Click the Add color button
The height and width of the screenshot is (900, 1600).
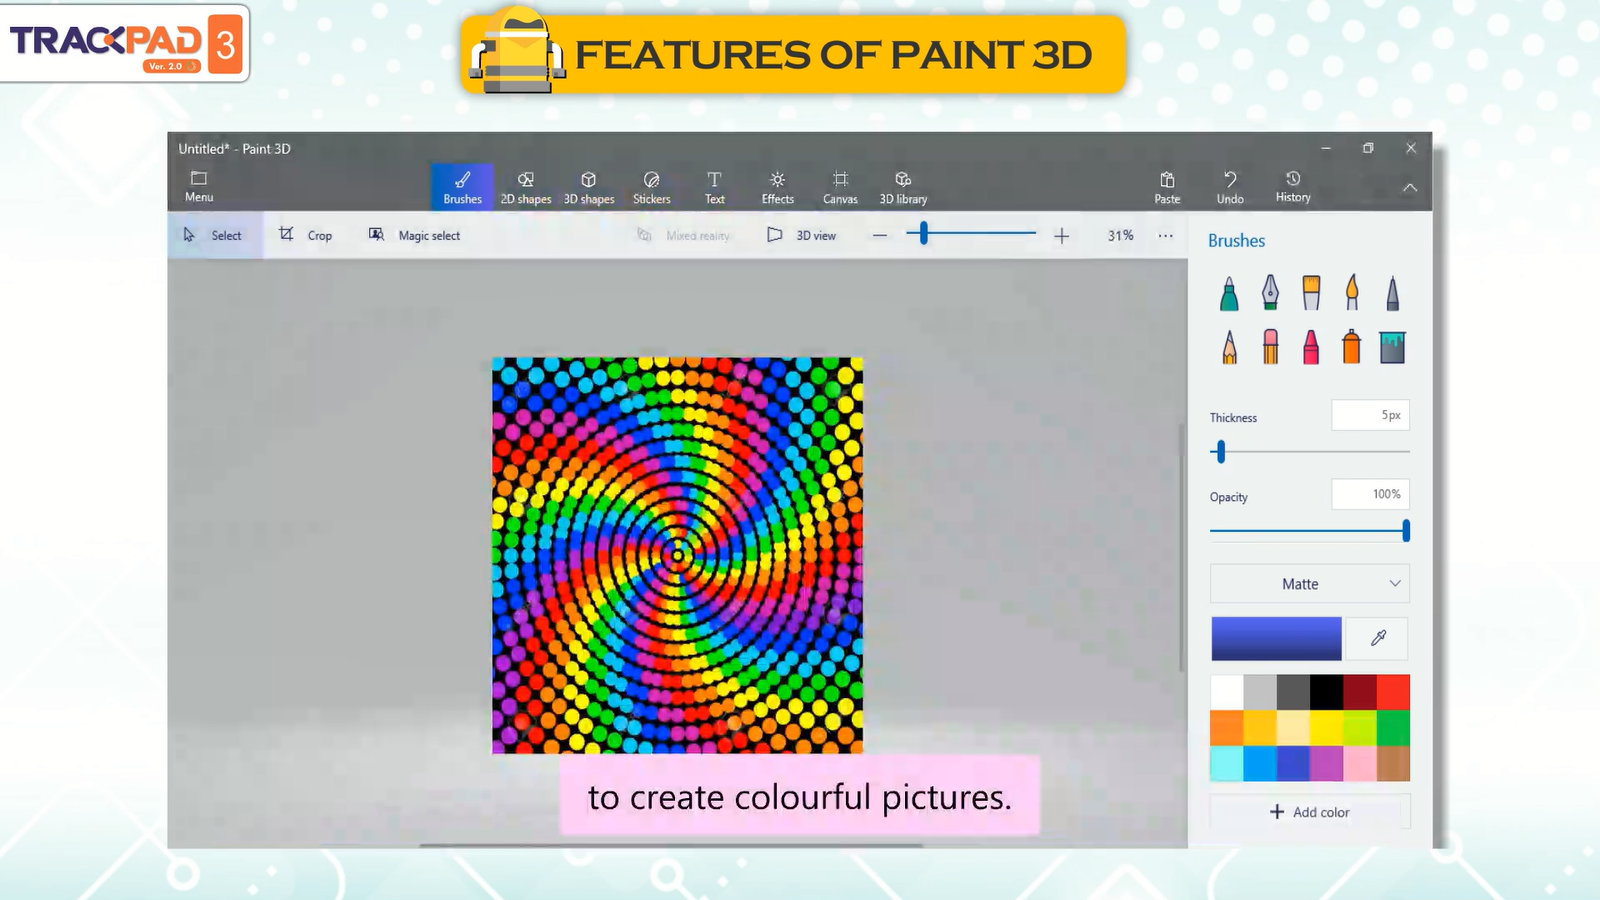(x=1310, y=812)
